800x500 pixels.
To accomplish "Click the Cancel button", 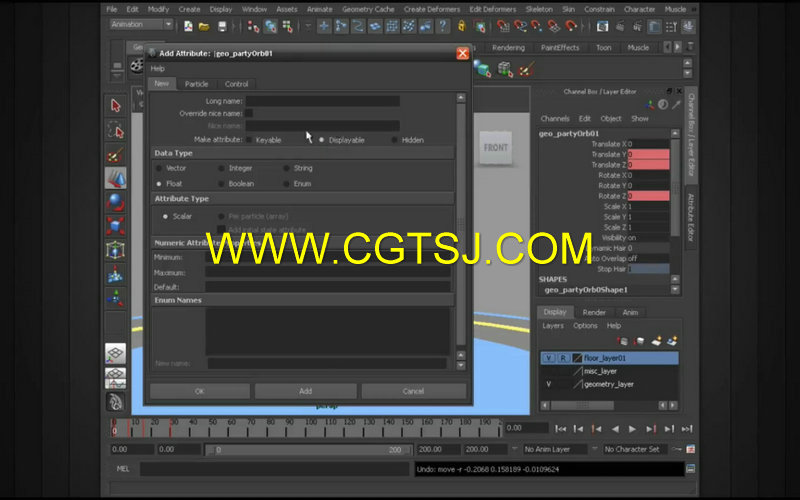I will point(413,391).
